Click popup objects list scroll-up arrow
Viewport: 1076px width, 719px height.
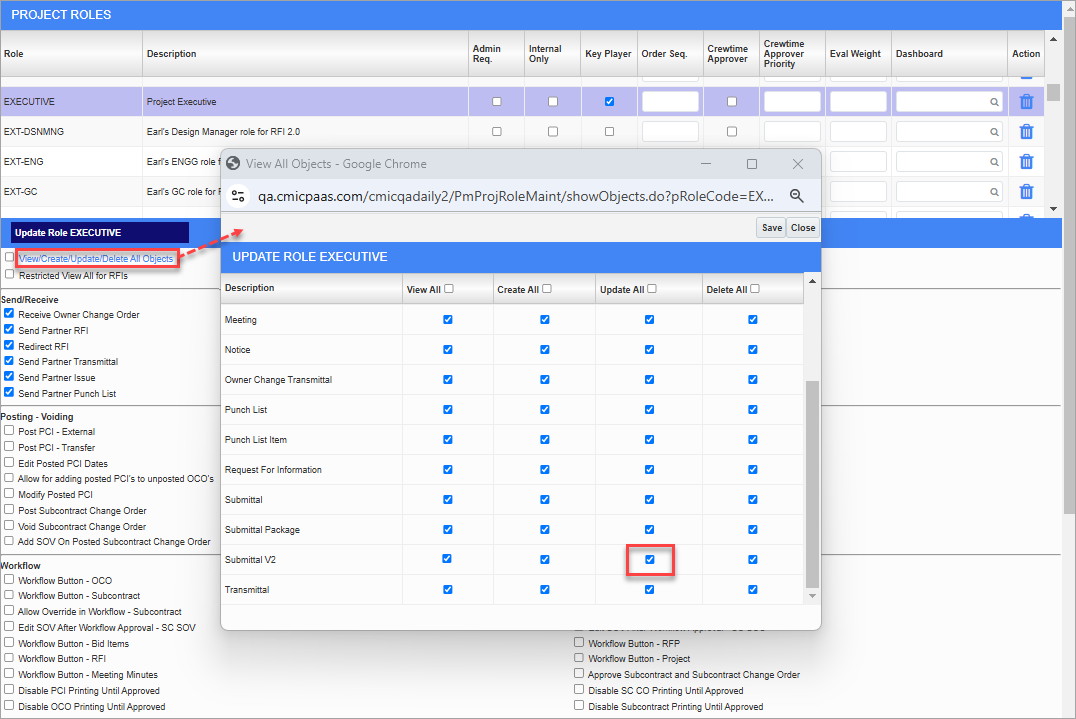tap(812, 281)
